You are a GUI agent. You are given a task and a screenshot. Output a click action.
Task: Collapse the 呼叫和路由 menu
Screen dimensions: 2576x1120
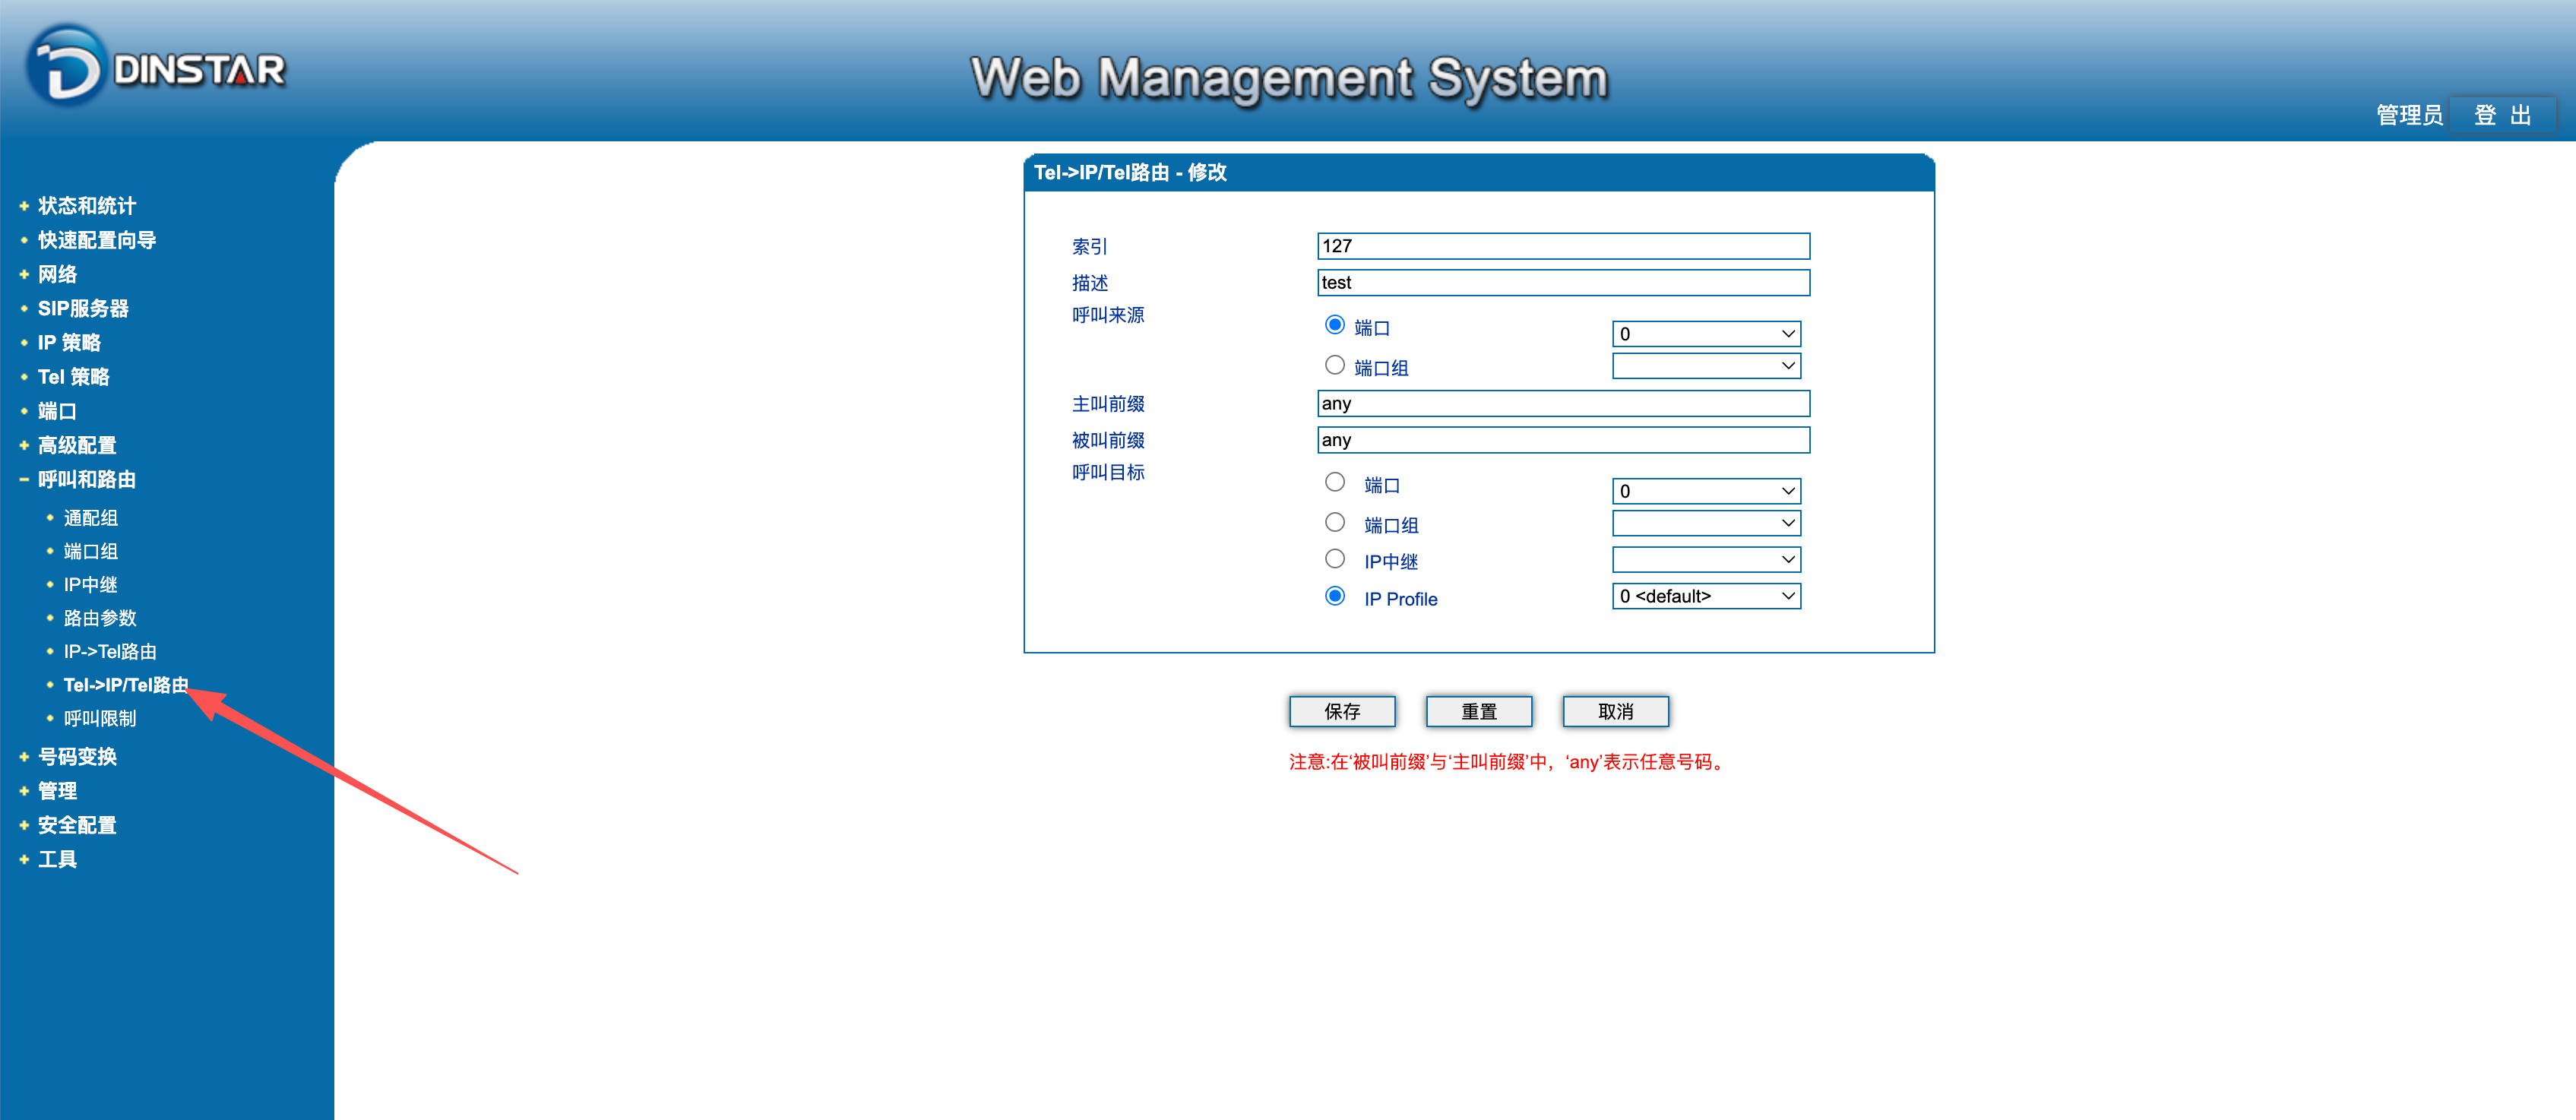coord(86,479)
